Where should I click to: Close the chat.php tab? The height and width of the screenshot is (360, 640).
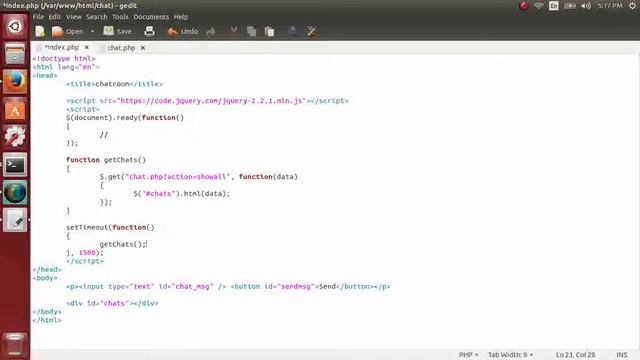pyautogui.click(x=143, y=48)
